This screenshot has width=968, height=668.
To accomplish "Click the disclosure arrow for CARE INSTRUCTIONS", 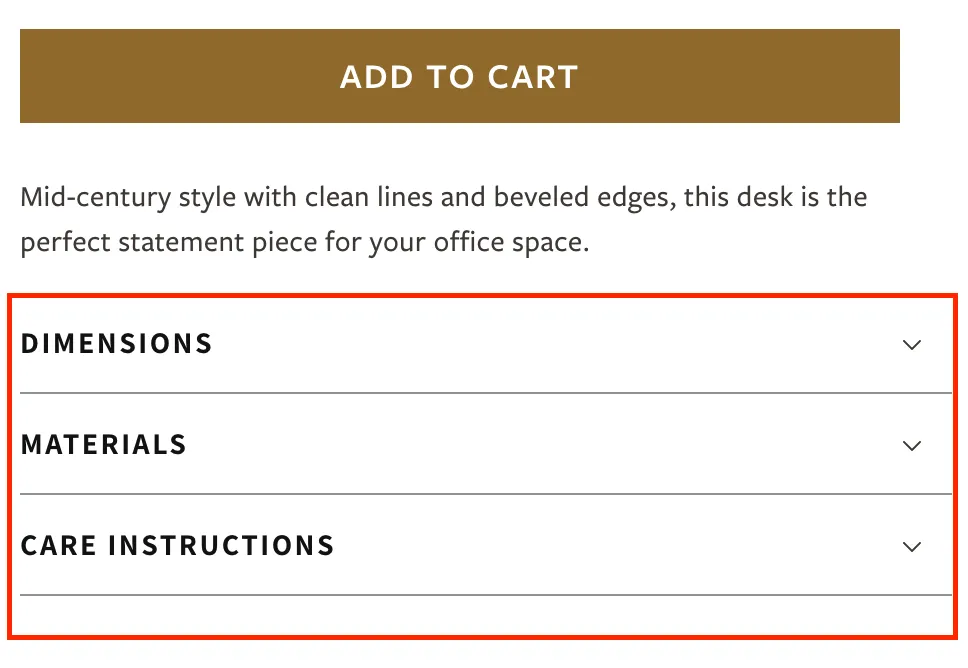I will tap(911, 546).
